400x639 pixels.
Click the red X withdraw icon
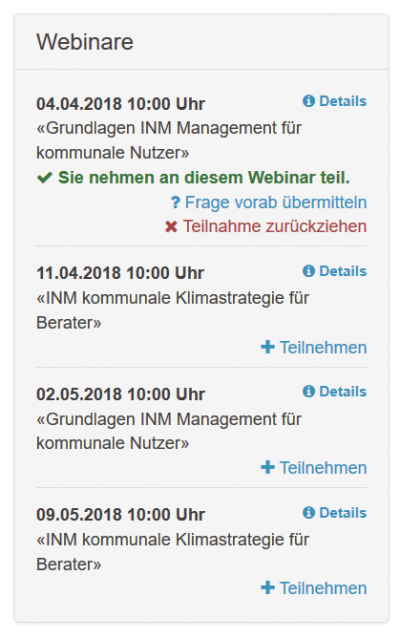(x=171, y=227)
